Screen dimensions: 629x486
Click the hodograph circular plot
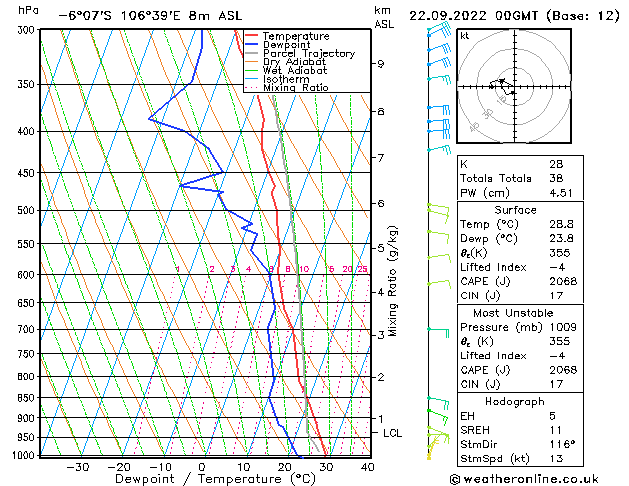point(514,86)
